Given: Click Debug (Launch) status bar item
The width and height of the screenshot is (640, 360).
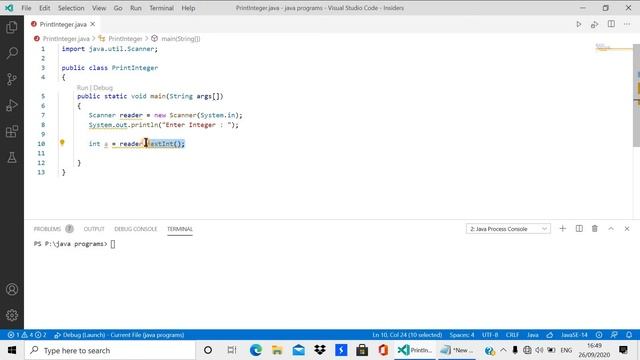Looking at the screenshot, I should tap(119, 335).
